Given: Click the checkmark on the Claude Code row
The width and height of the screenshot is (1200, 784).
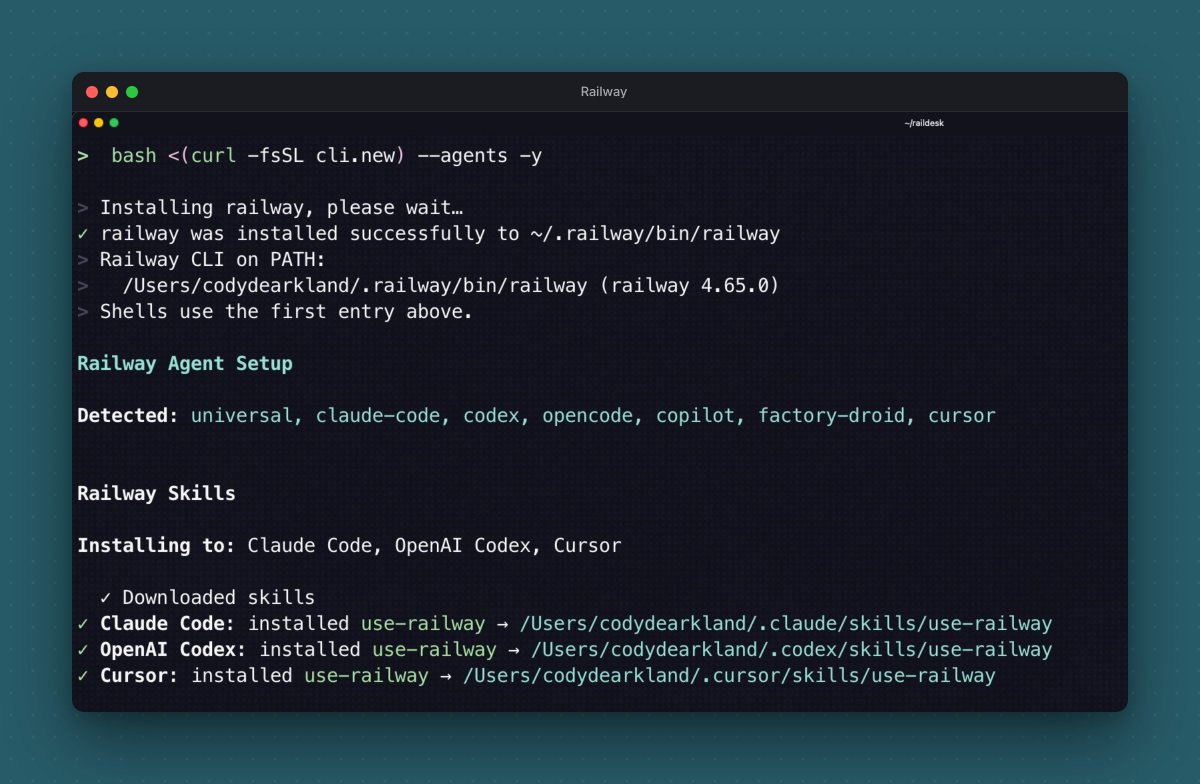Looking at the screenshot, I should (x=83, y=624).
